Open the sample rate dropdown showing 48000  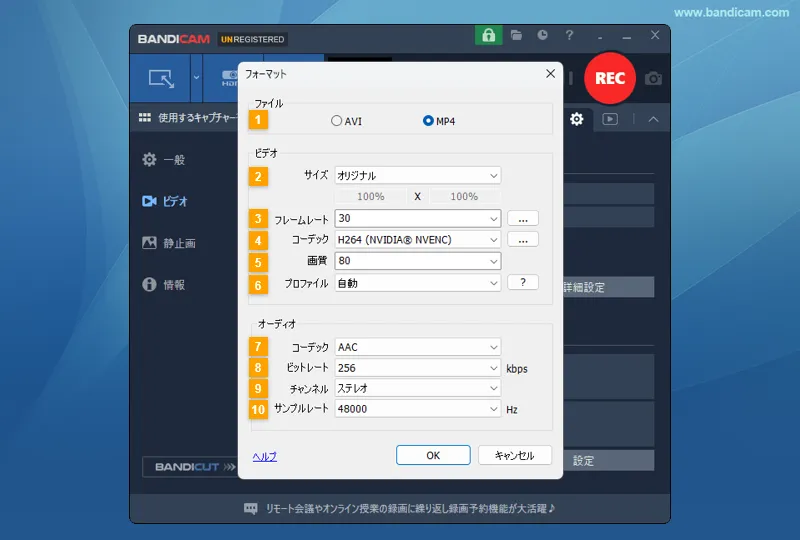point(417,409)
